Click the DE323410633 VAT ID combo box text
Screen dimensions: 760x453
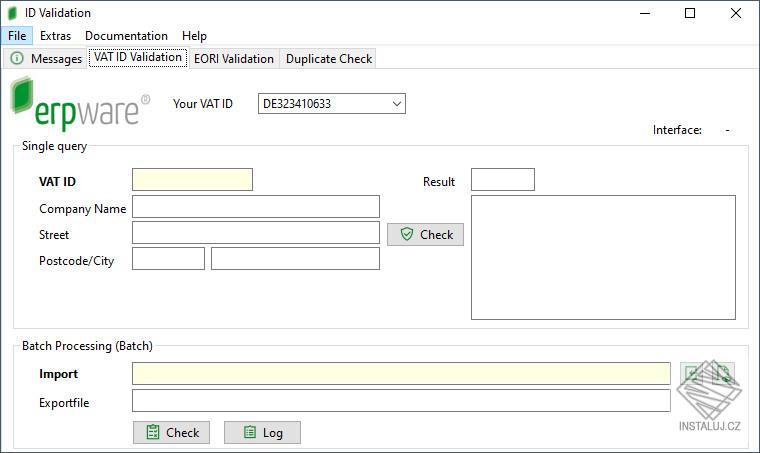pos(297,104)
